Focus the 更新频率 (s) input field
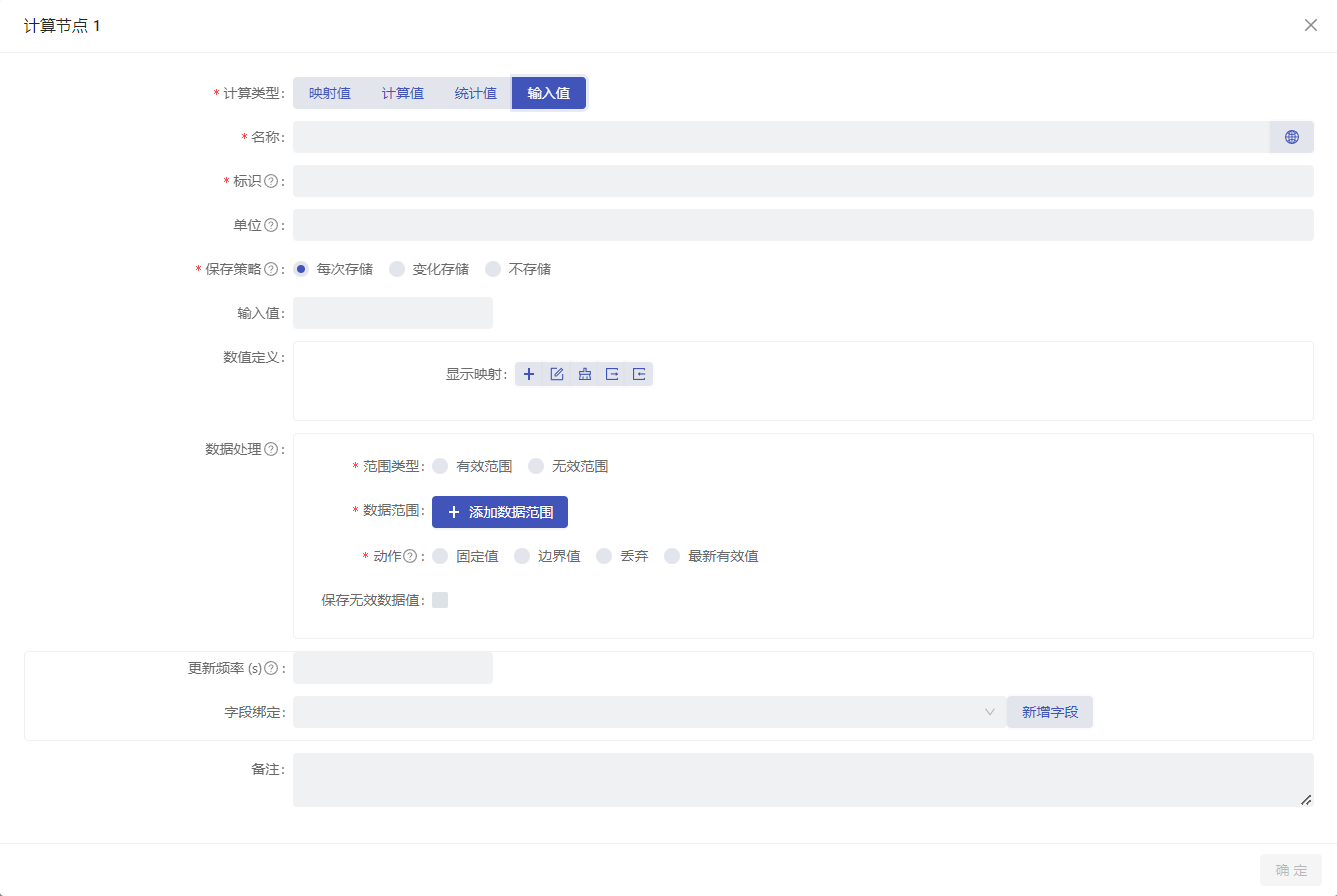 click(393, 668)
